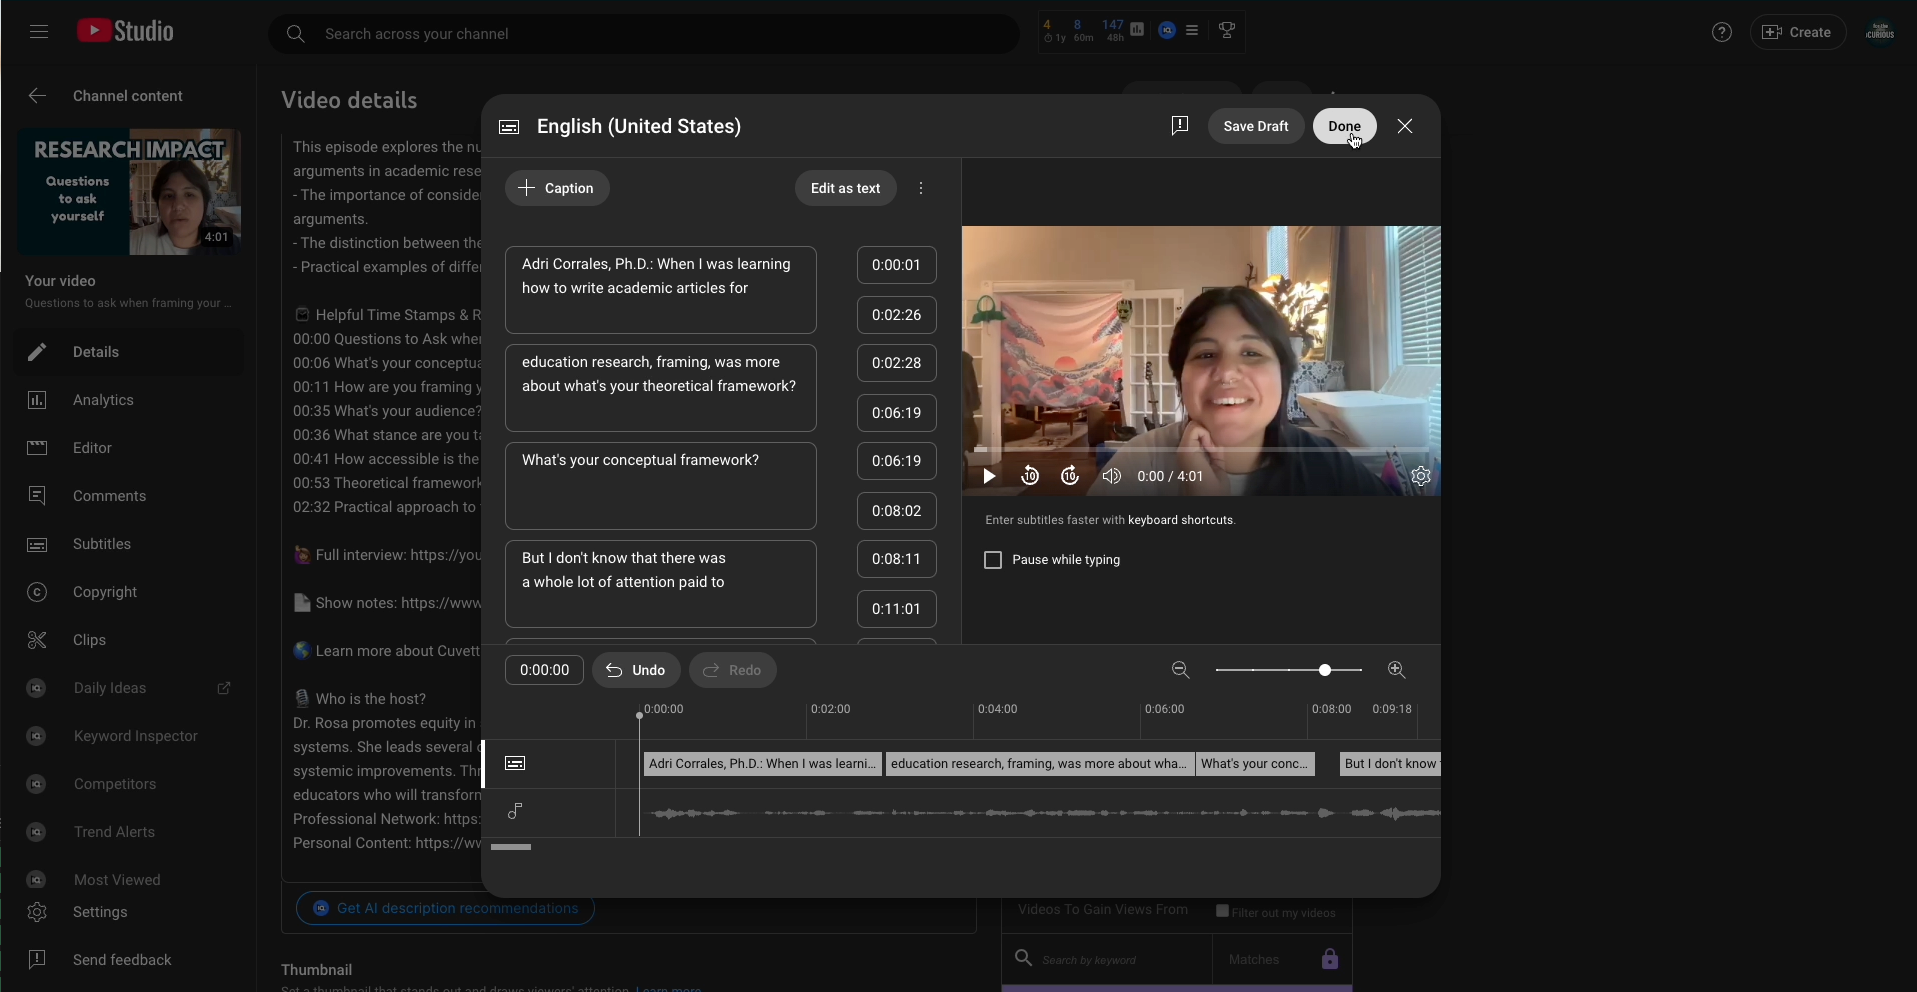Select the Clips tool in the sidebar
1917x992 pixels.
tap(88, 640)
